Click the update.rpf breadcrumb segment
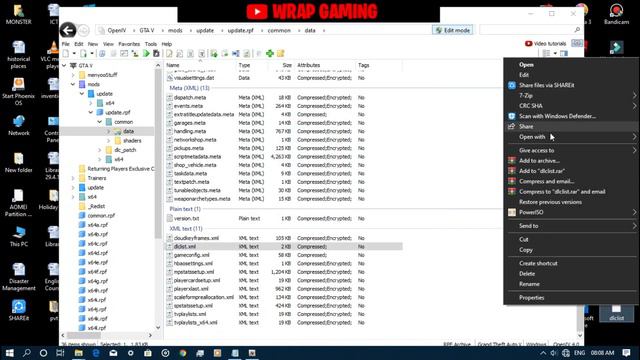640x360 pixels. pos(240,30)
